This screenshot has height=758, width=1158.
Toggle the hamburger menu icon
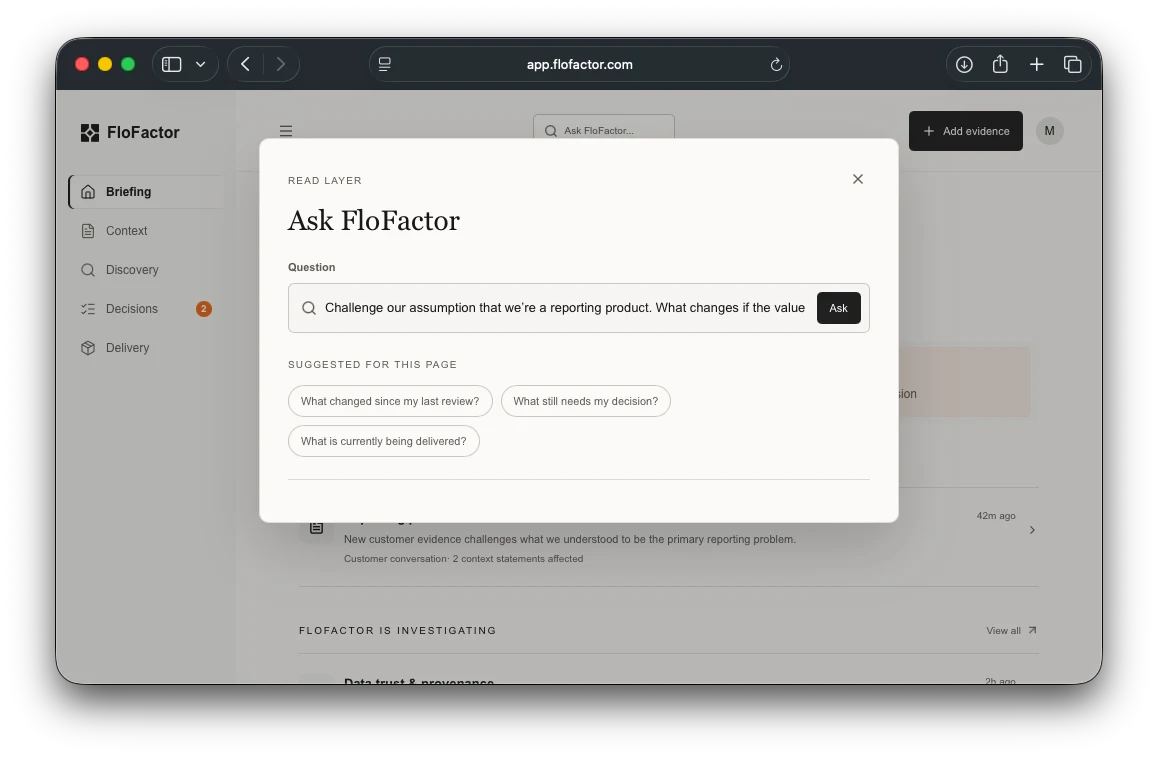[x=286, y=131]
